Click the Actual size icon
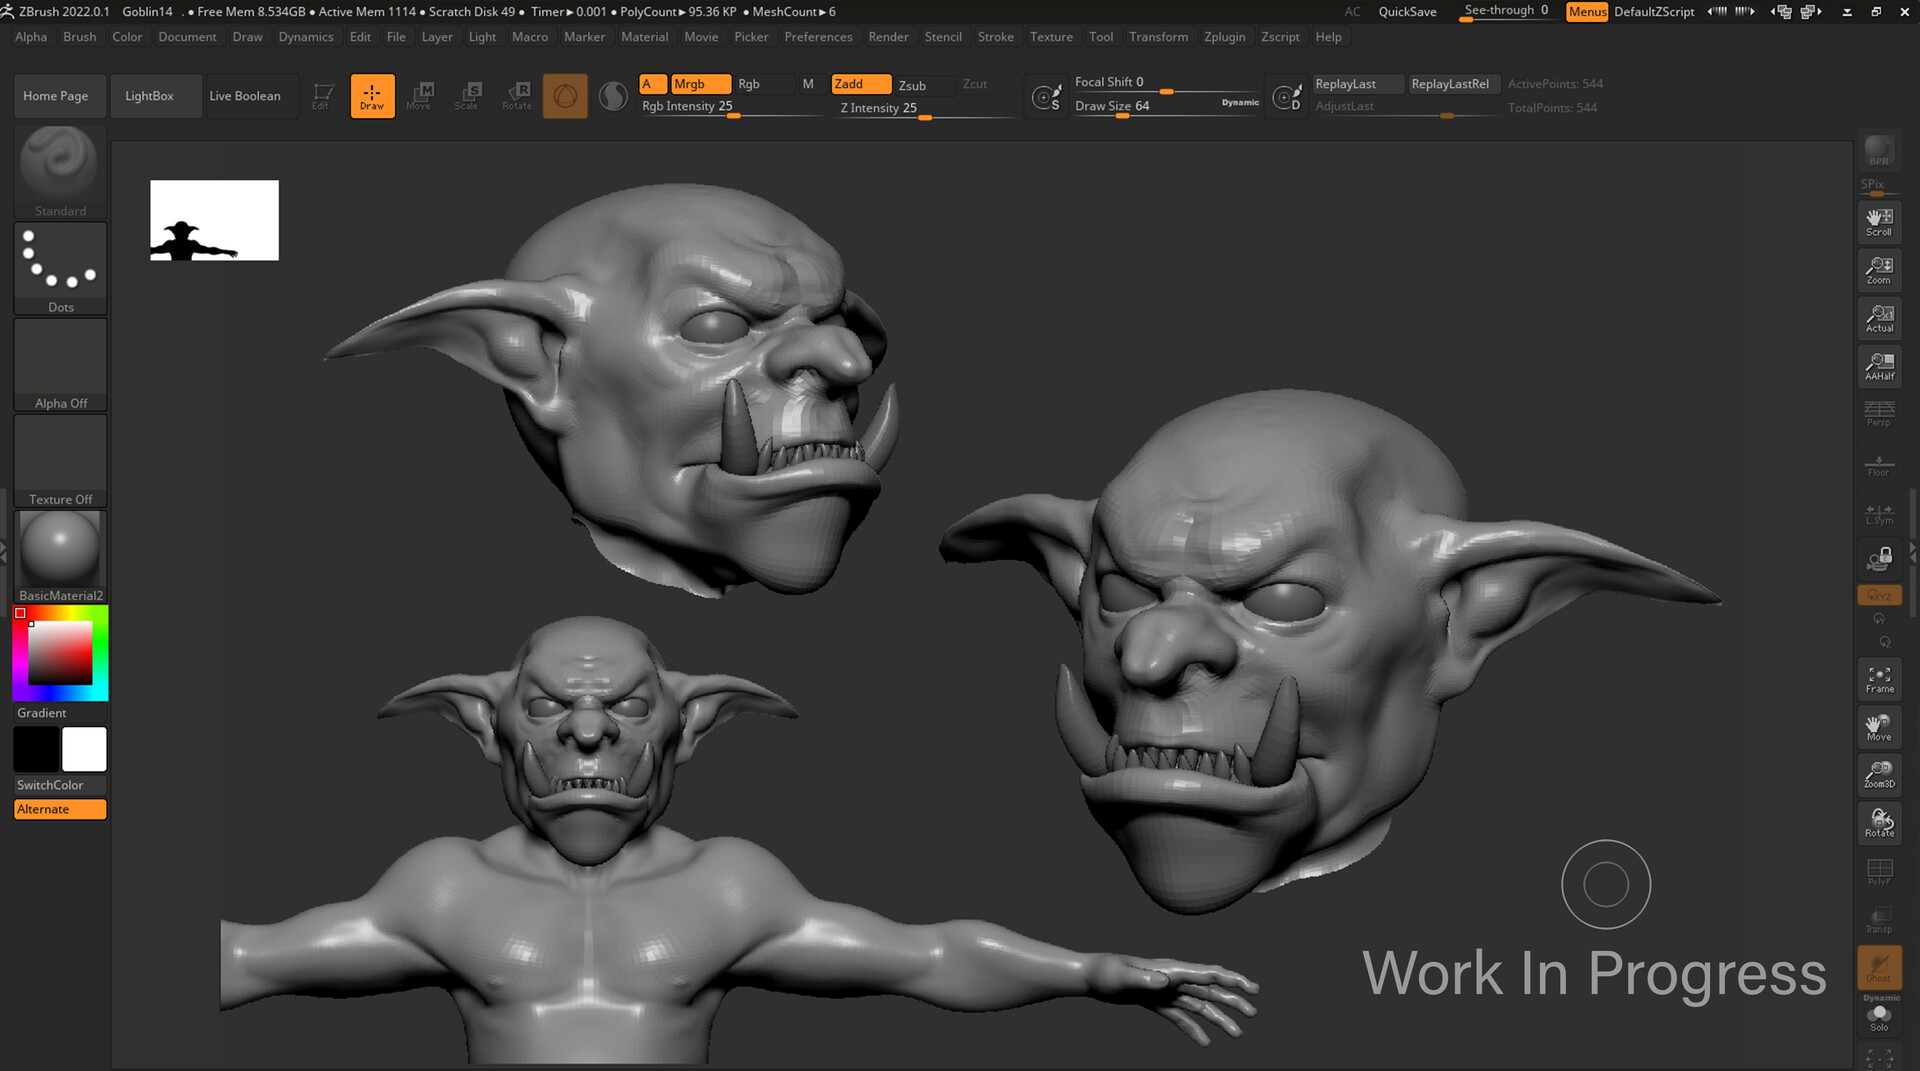This screenshot has width=1920, height=1071. coord(1879,317)
